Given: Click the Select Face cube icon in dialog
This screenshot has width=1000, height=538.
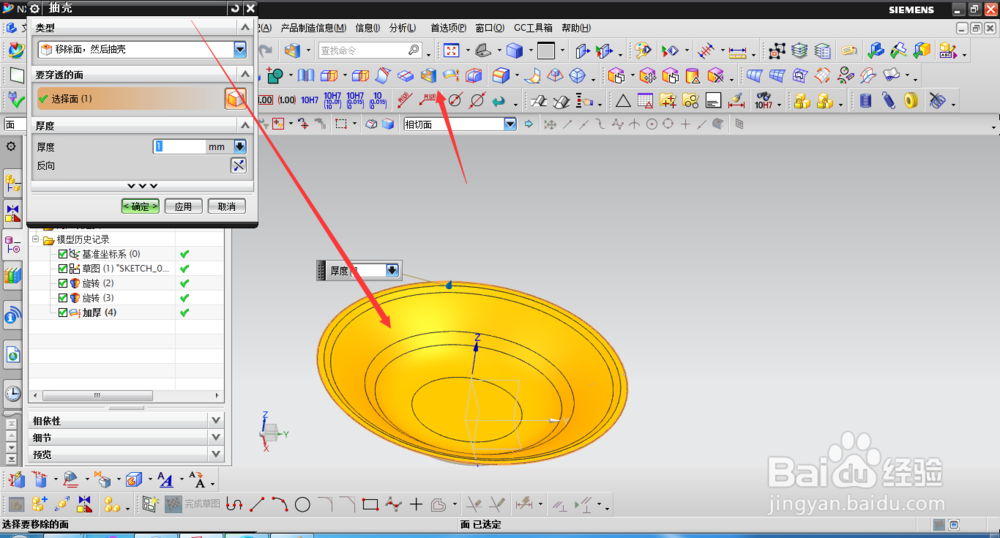Looking at the screenshot, I should click(x=235, y=98).
